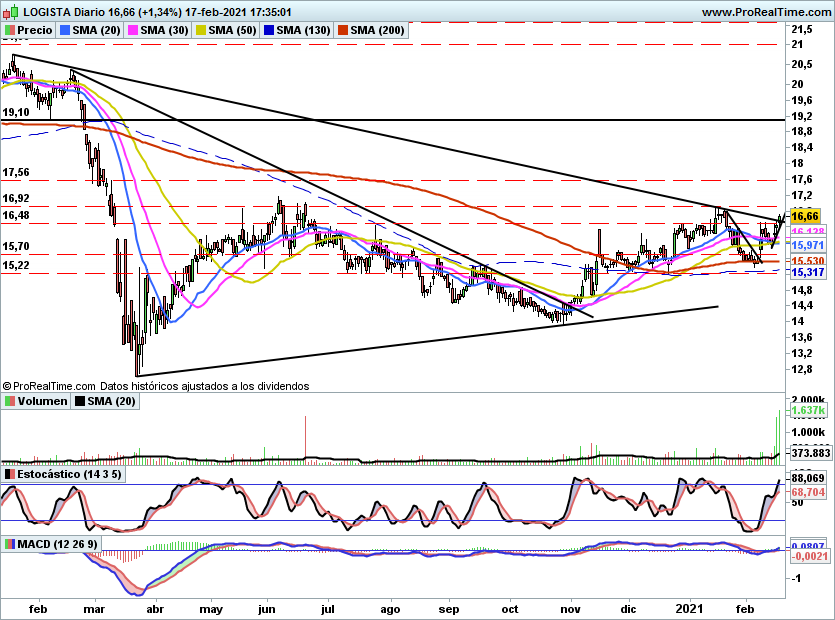Click the 19,10 horizontal level label

tap(16, 113)
